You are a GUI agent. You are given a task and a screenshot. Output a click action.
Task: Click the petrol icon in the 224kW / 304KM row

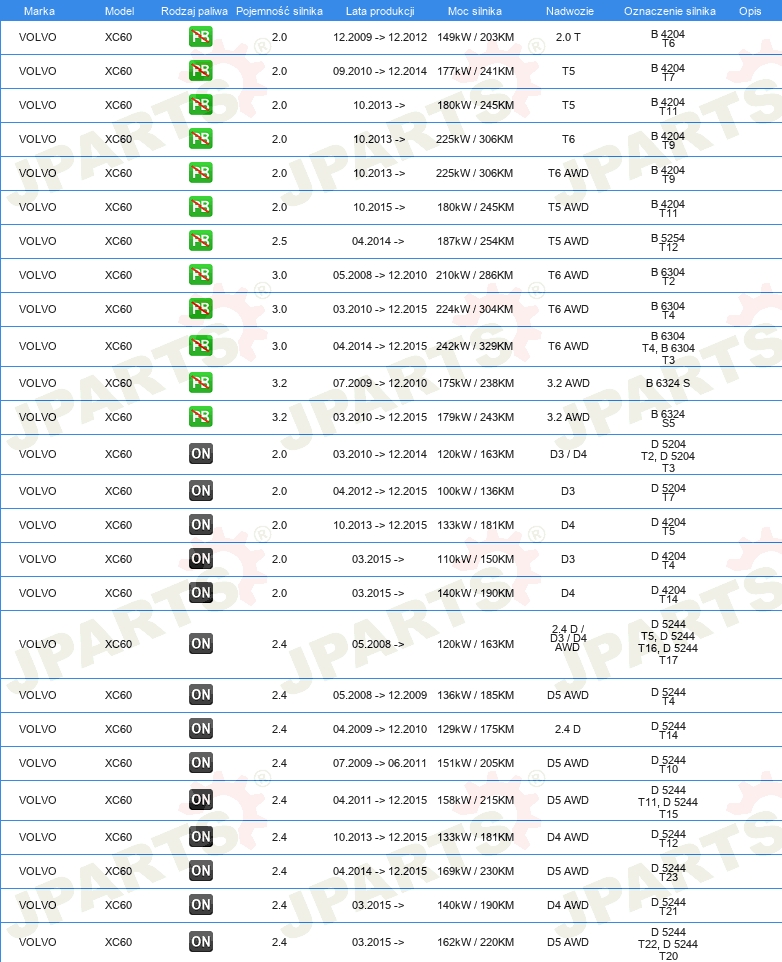pyautogui.click(x=201, y=309)
